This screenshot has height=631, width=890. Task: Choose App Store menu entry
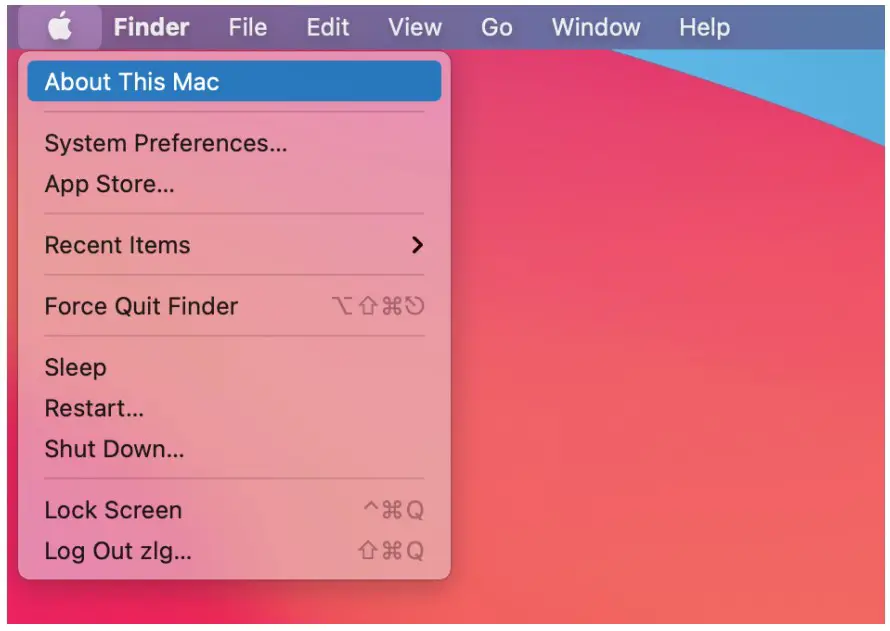click(x=234, y=184)
